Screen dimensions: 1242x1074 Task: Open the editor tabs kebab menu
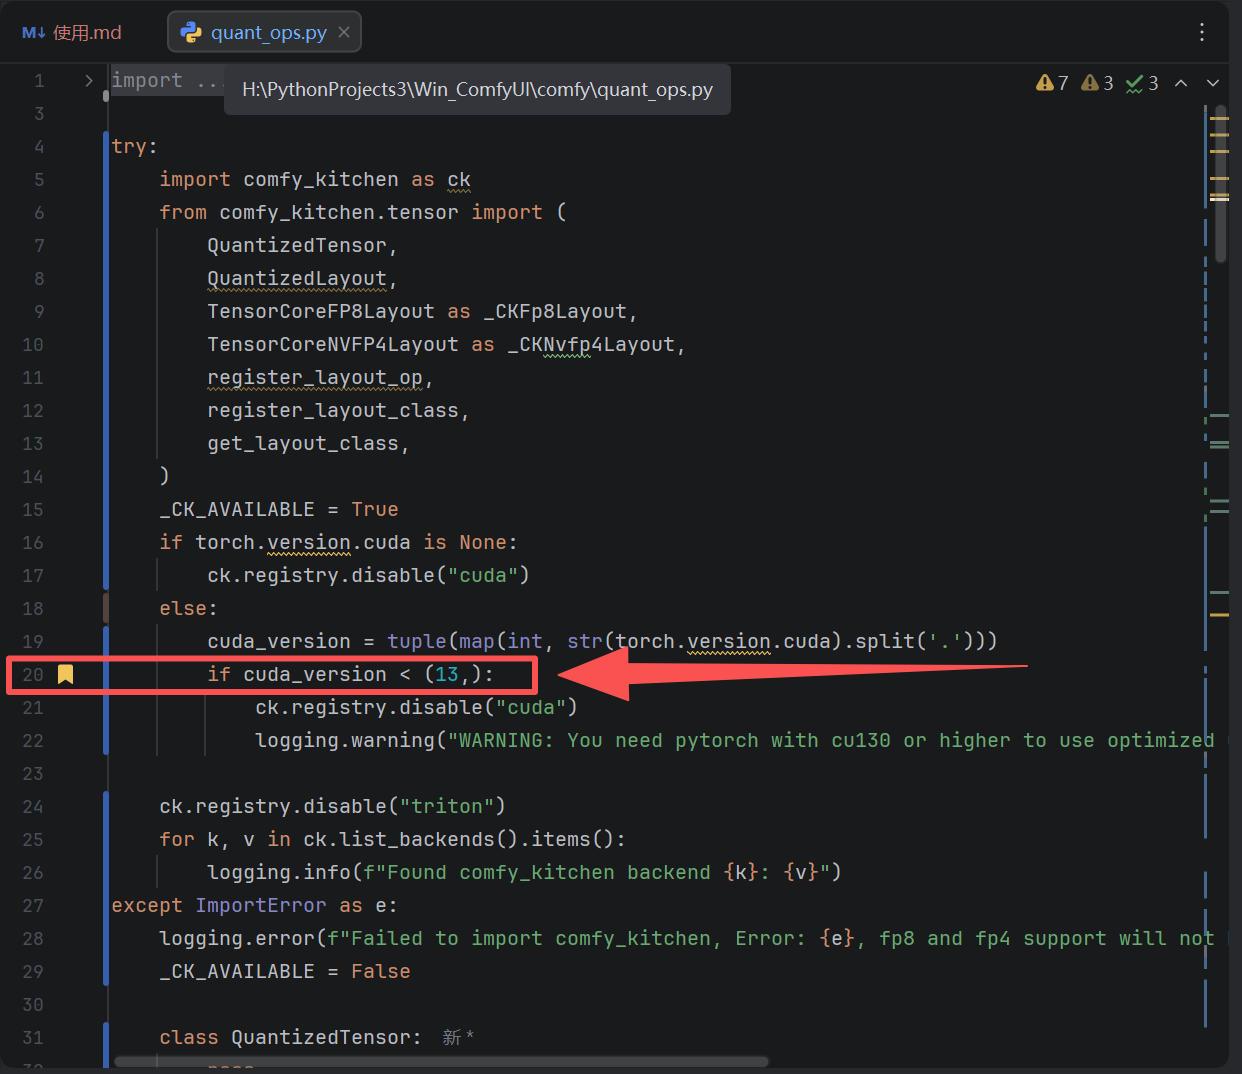coord(1202,32)
